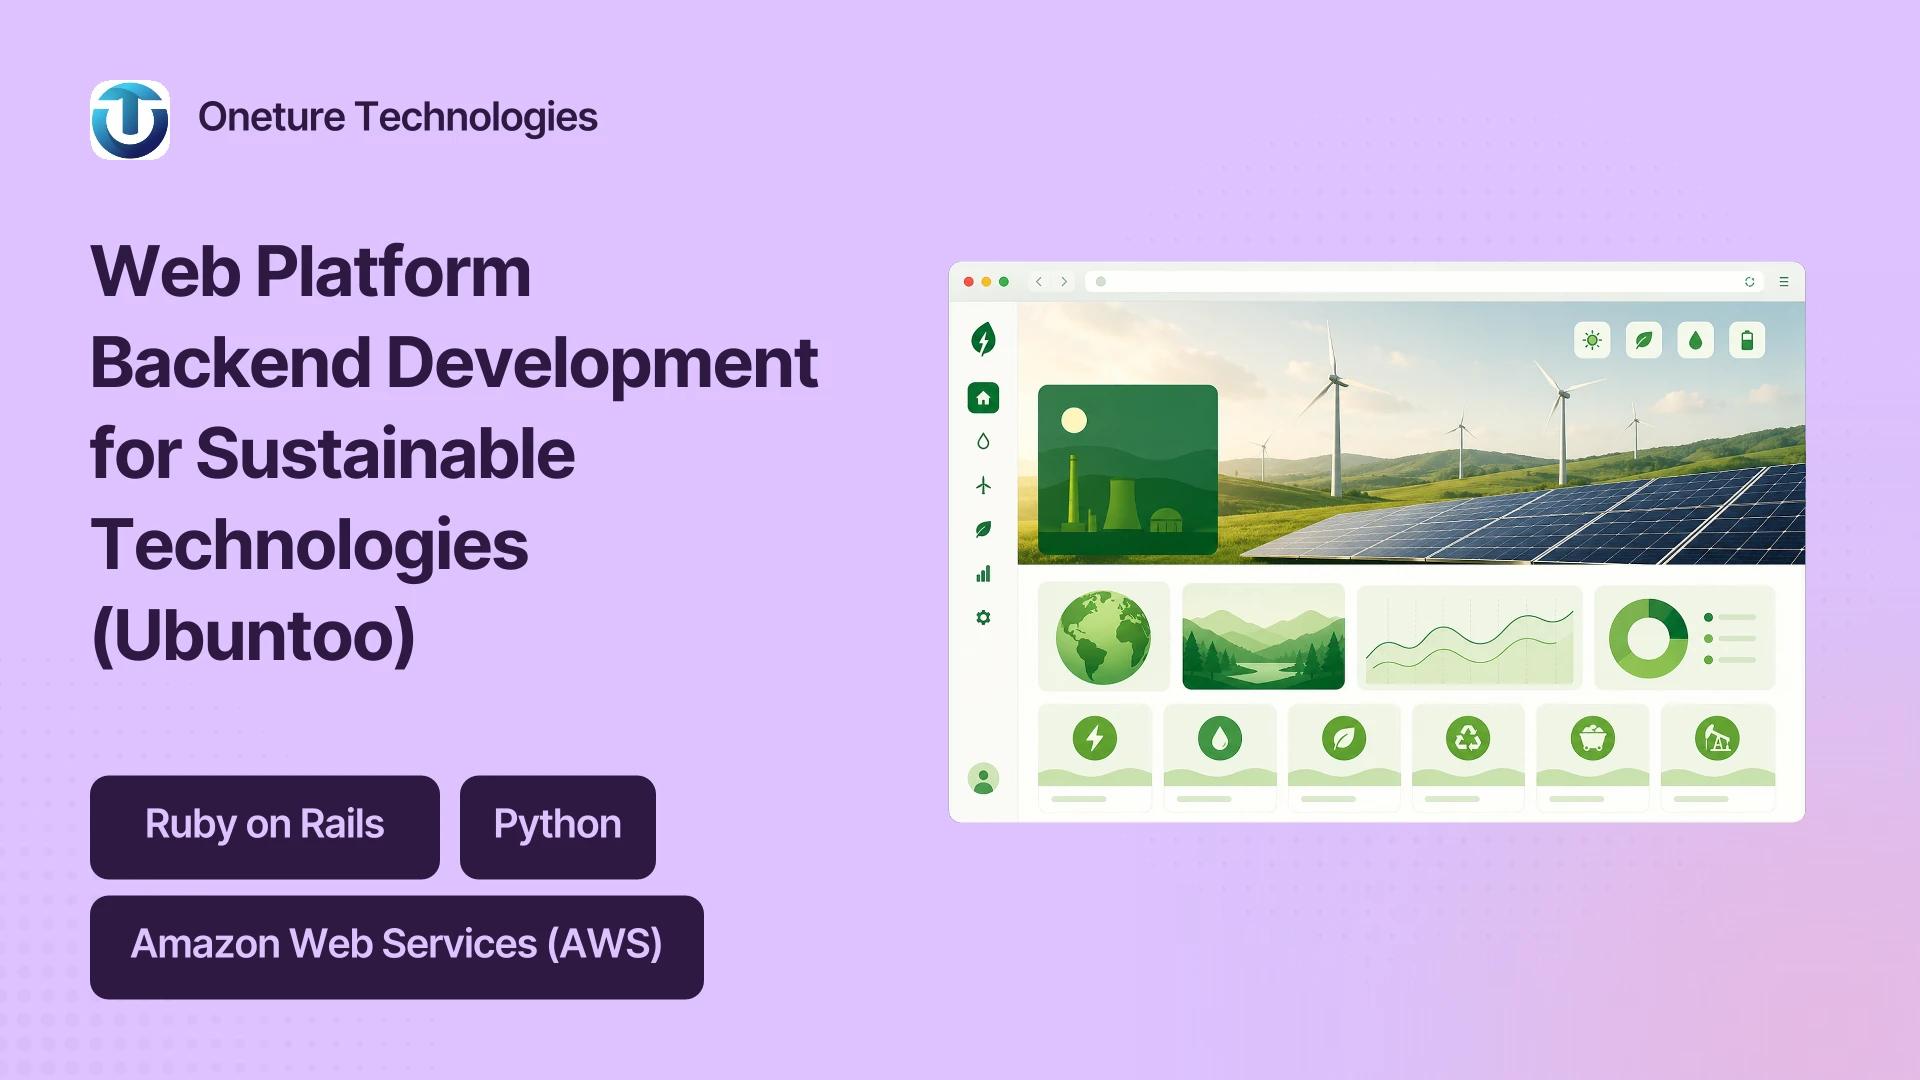Screen dimensions: 1920x1080
Task: Open the water drop icon in sidebar
Action: click(x=983, y=441)
